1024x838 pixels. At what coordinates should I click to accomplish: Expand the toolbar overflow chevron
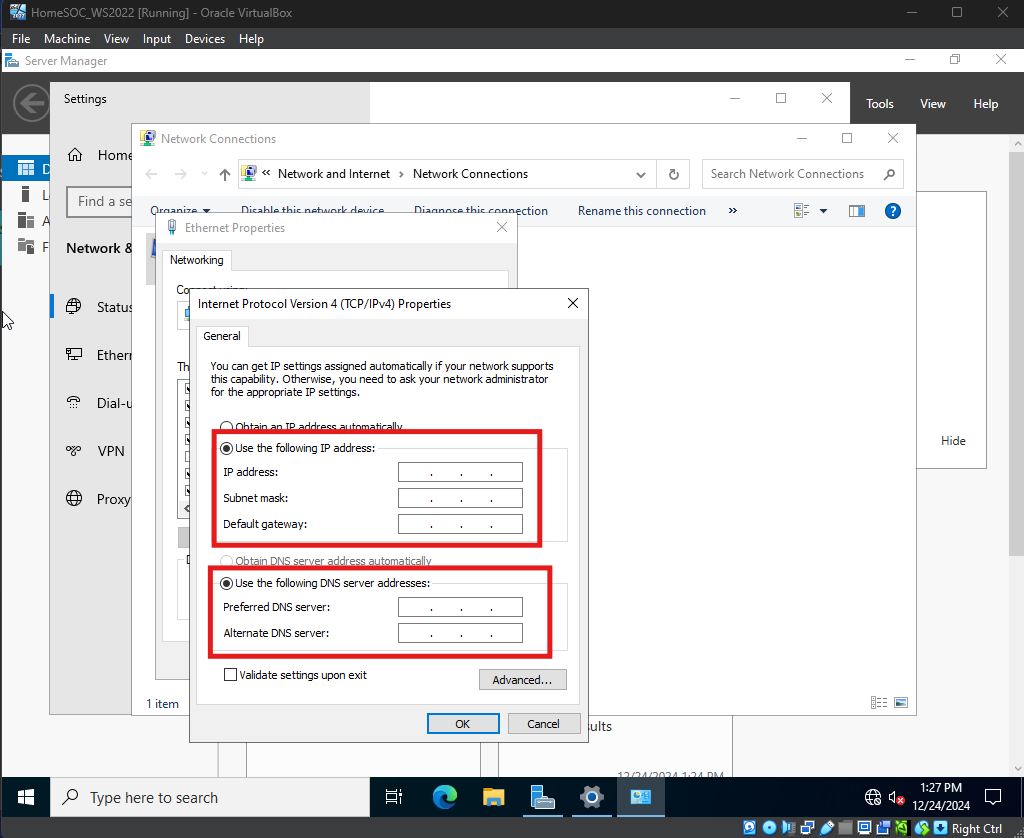732,211
